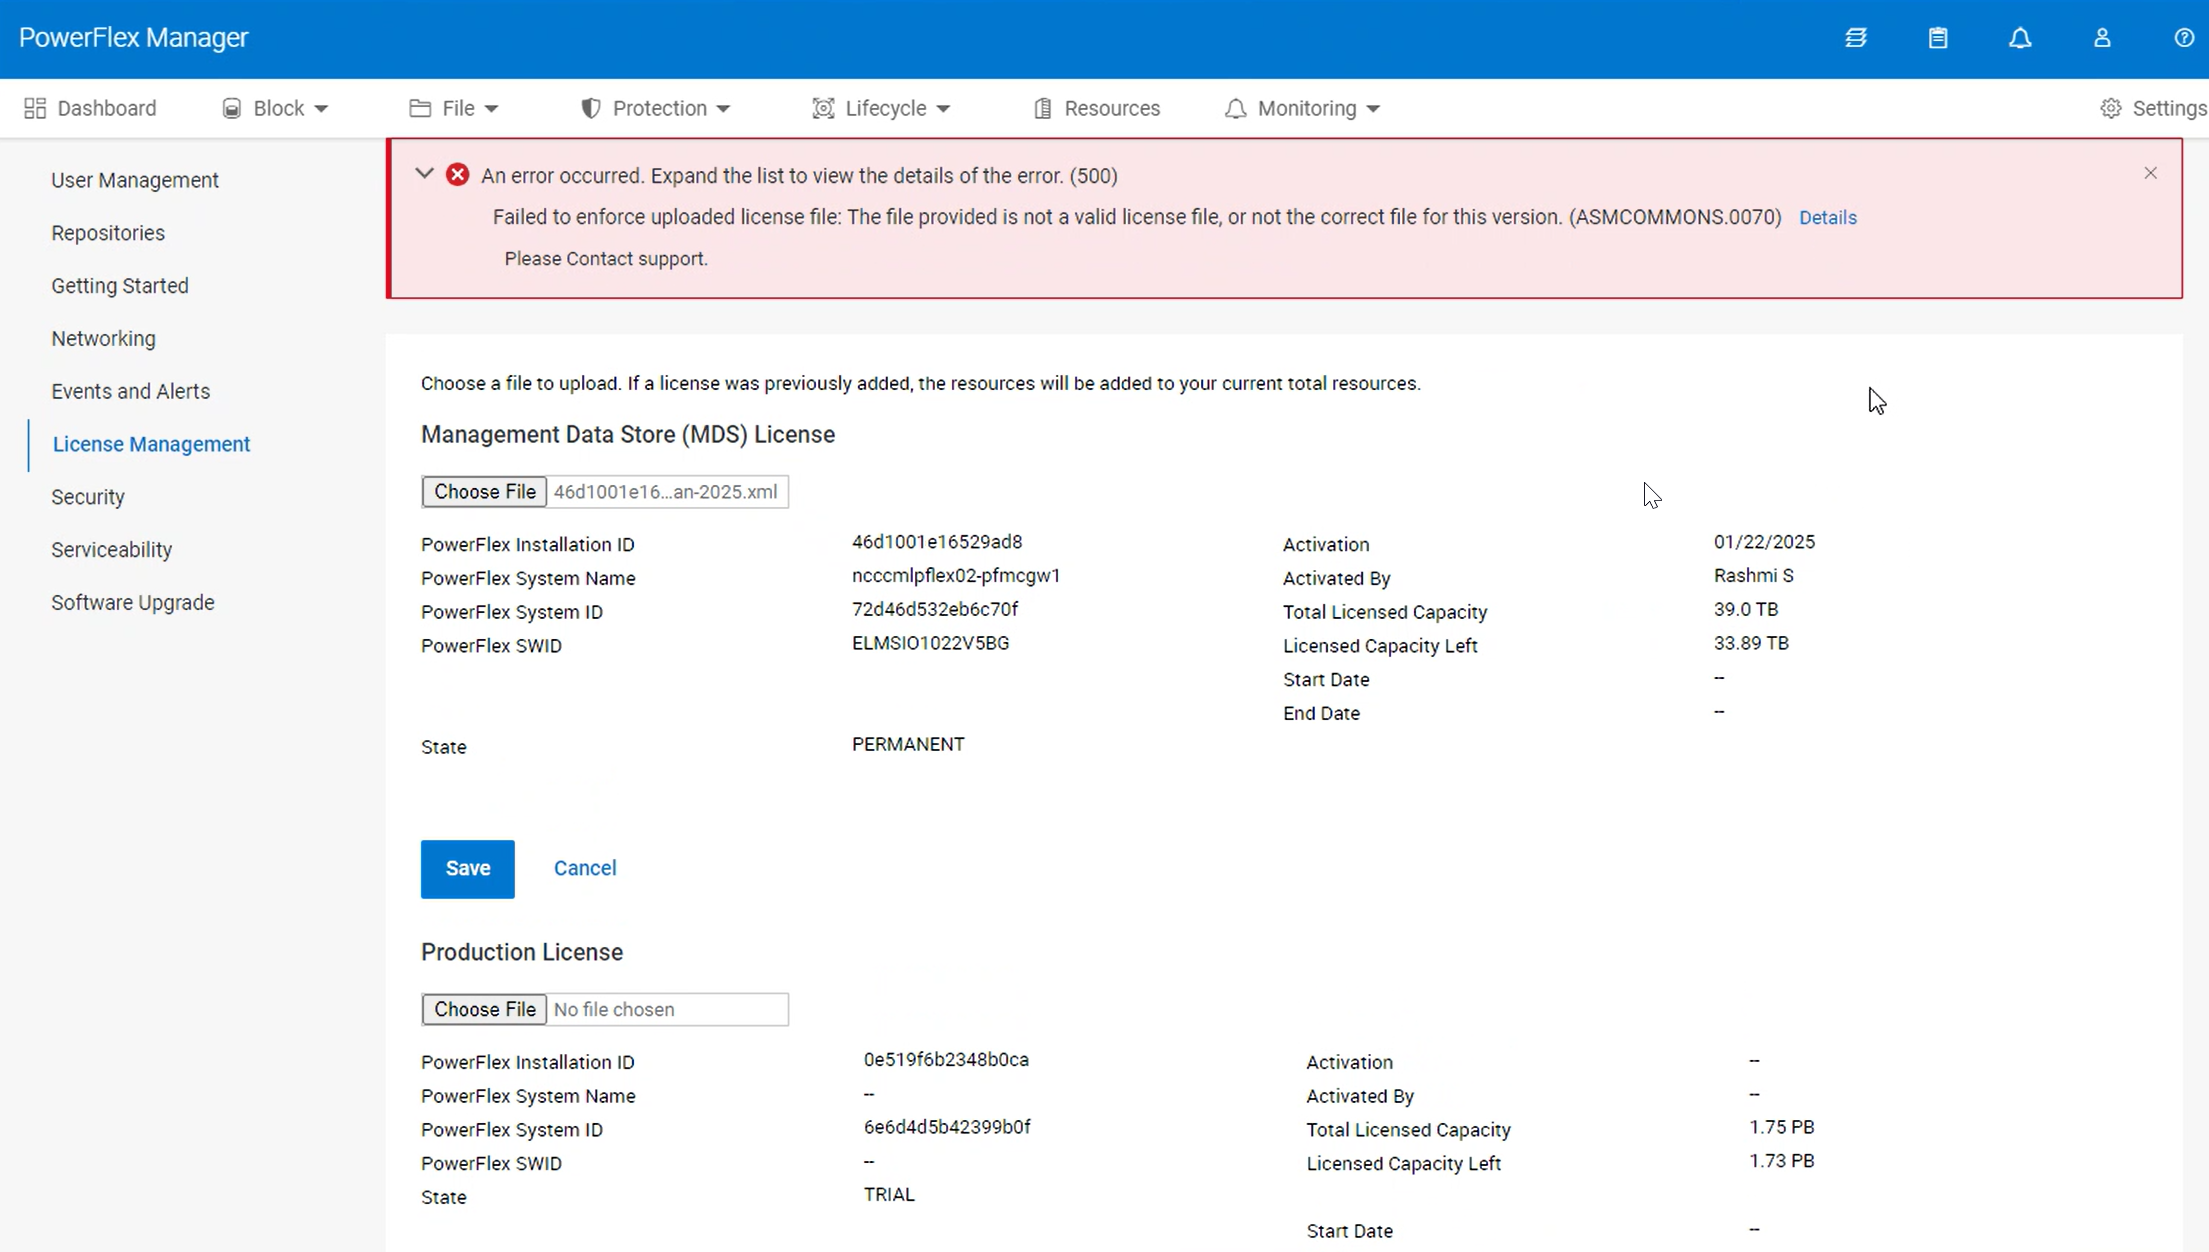Open notifications bell icon
Image resolution: width=2209 pixels, height=1252 pixels.
point(2020,38)
